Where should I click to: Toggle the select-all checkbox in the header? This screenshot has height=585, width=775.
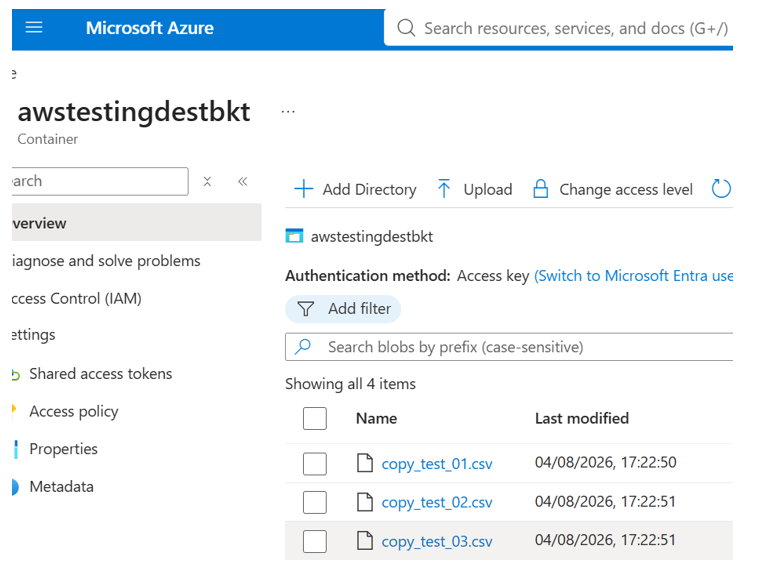pos(315,418)
